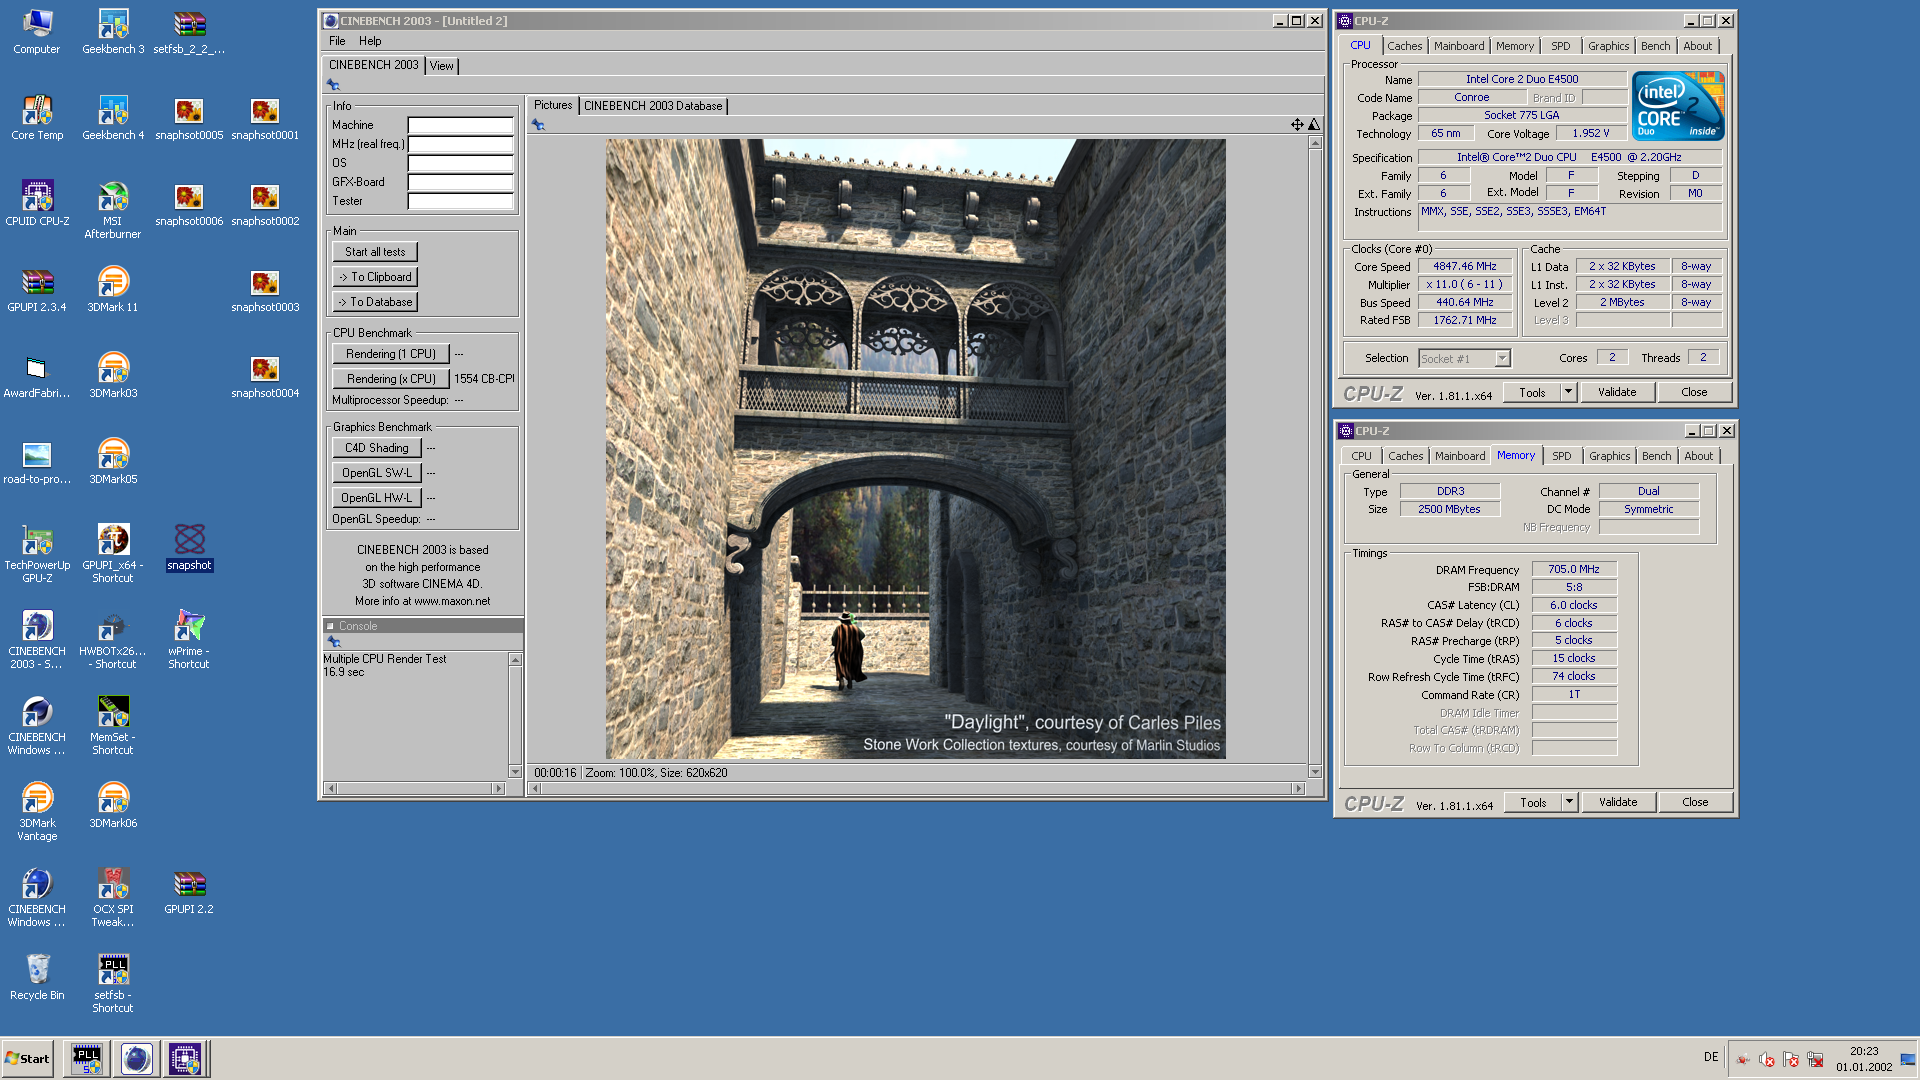This screenshot has width=1920, height=1080.
Task: Open Bench tab in lower CPU-Z window
Action: tap(1656, 456)
